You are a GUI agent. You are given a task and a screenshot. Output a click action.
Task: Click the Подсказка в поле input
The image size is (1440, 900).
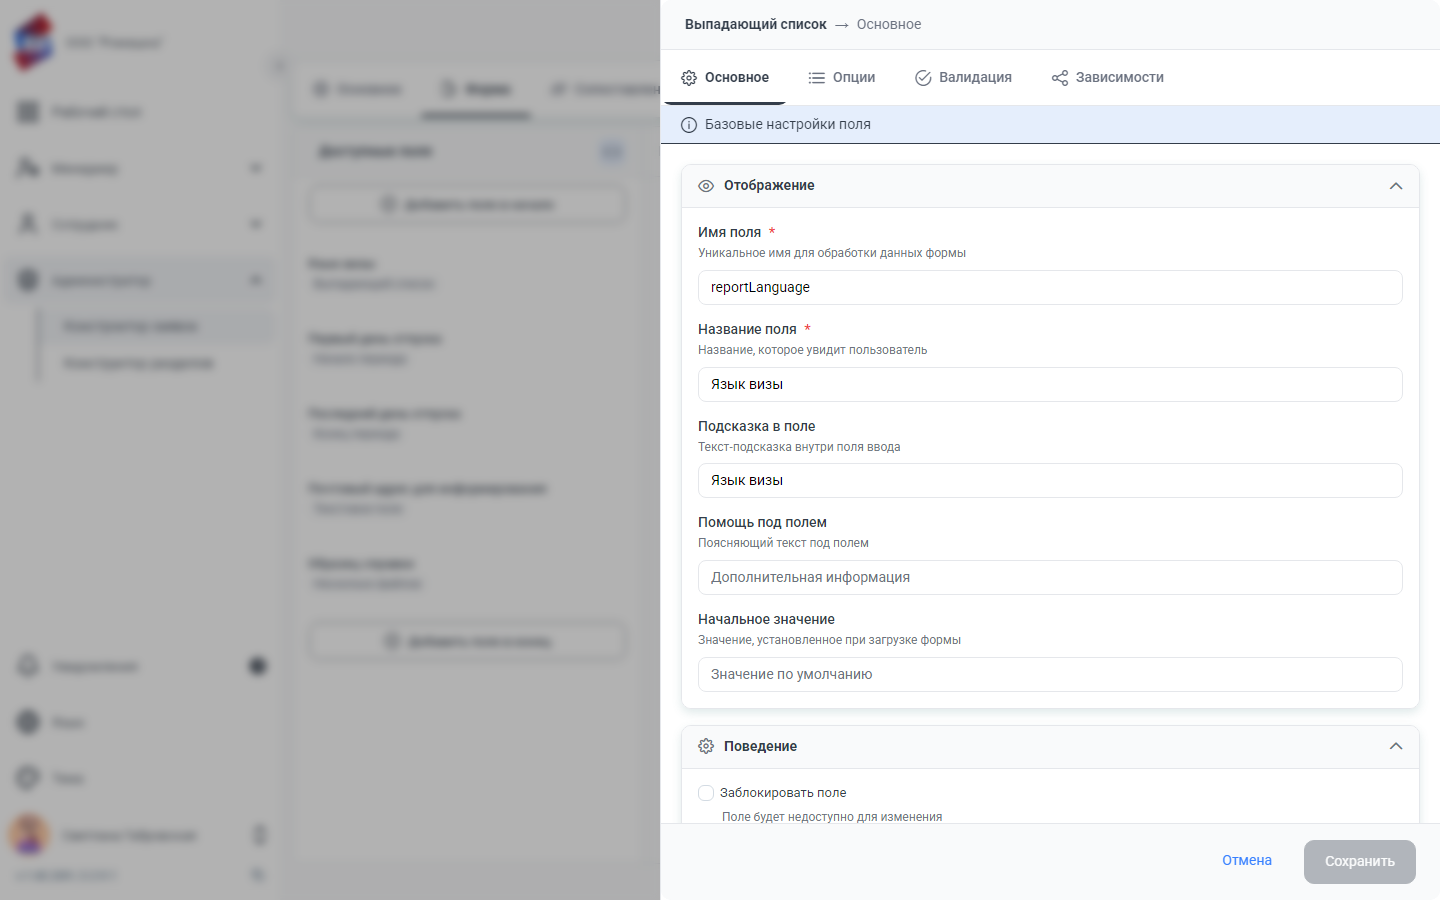click(1050, 481)
